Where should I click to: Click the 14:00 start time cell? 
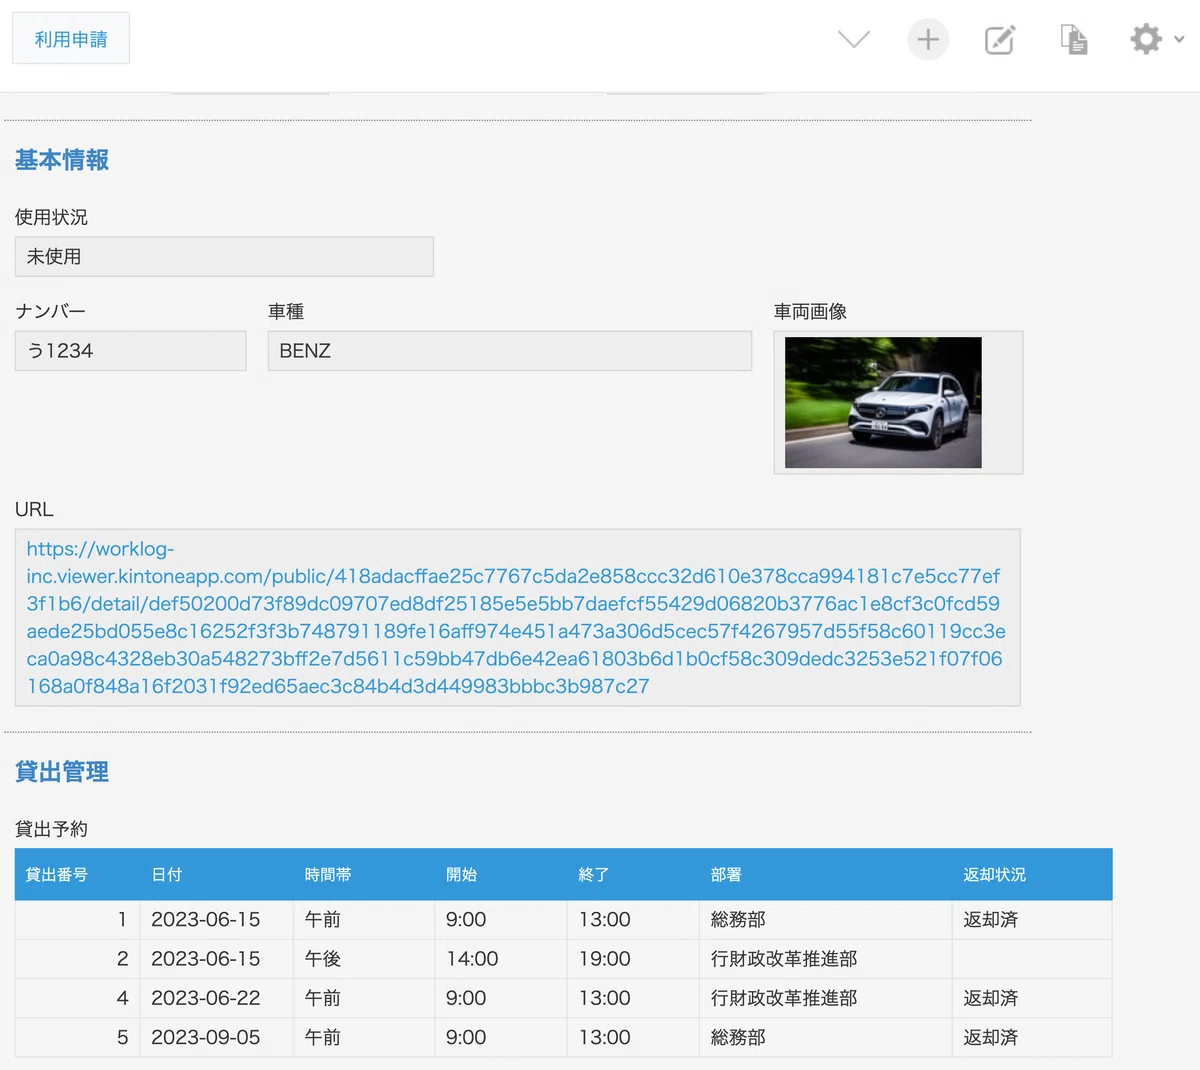point(472,959)
